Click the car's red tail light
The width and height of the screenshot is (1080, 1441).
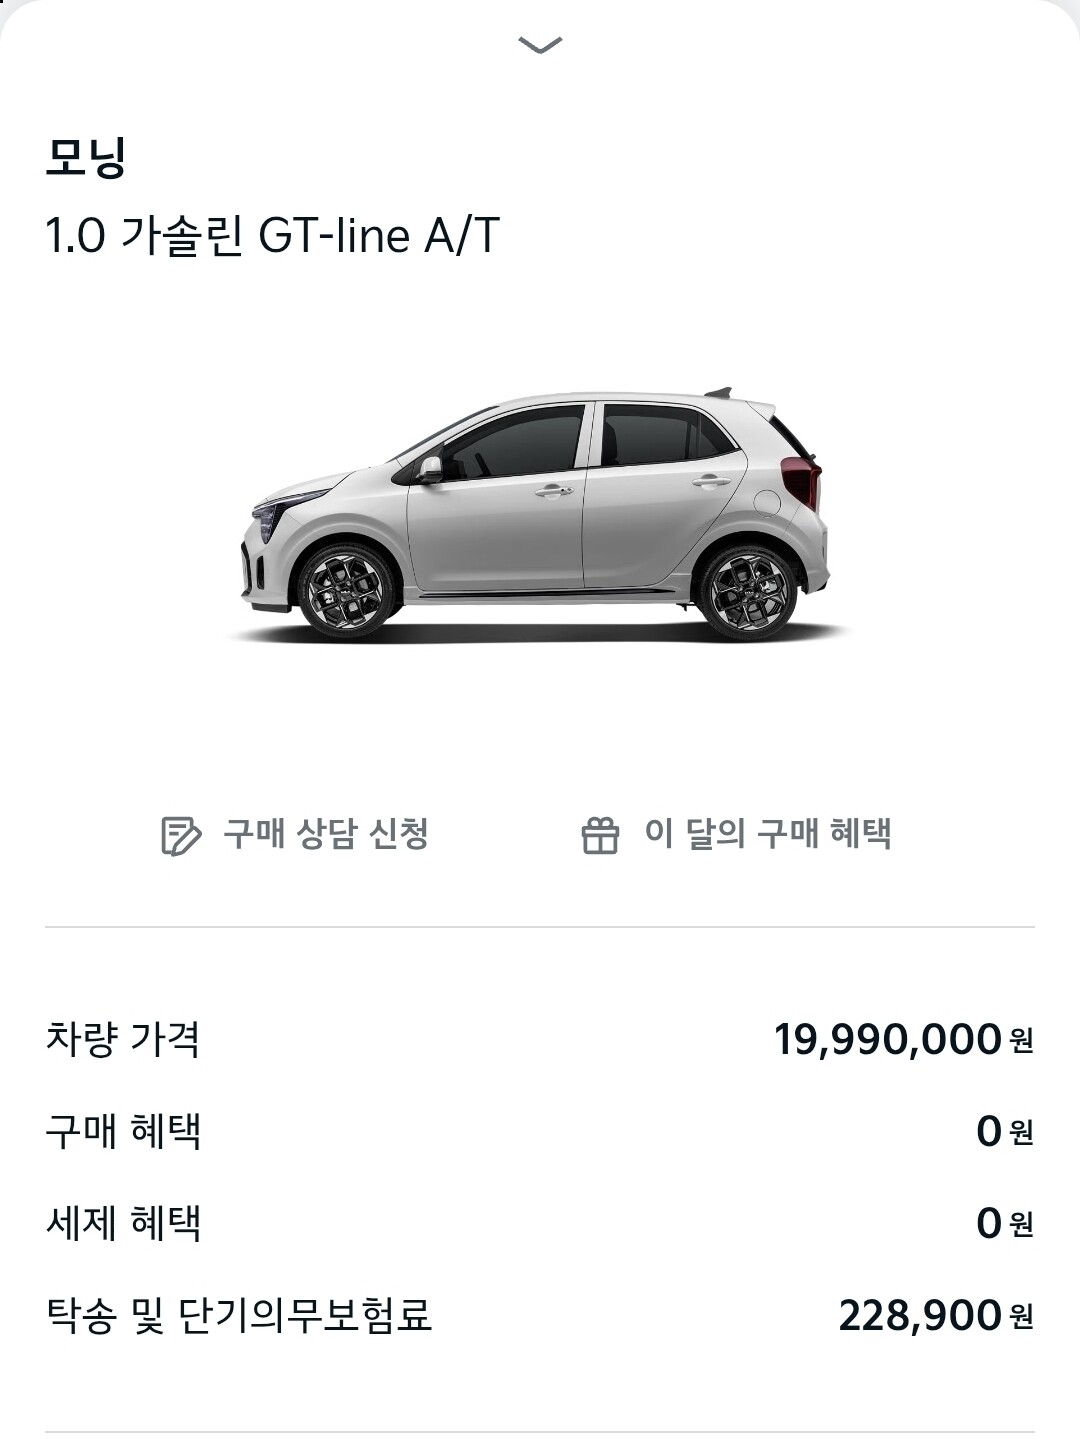point(802,482)
